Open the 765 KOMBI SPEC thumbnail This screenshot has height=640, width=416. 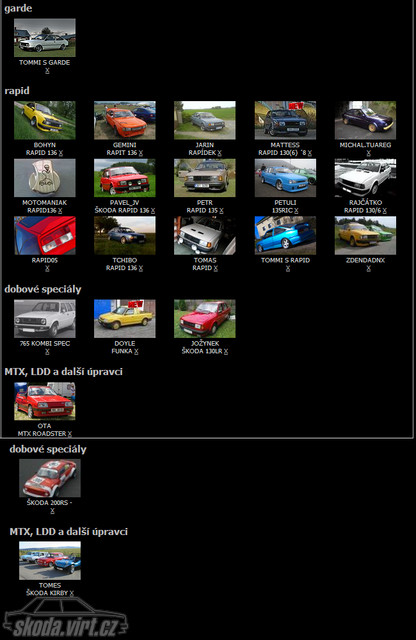click(44, 319)
